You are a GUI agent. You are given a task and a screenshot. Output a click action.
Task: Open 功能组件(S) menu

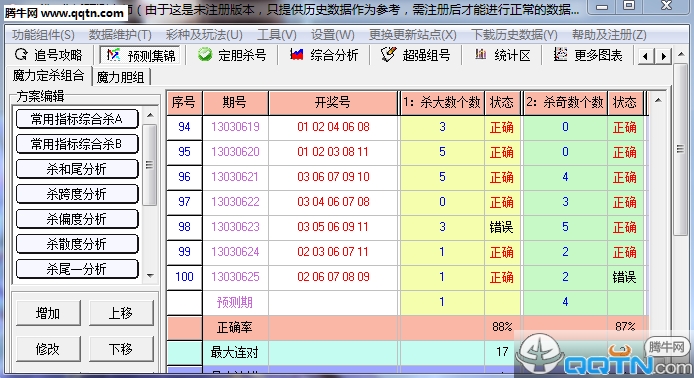click(43, 35)
